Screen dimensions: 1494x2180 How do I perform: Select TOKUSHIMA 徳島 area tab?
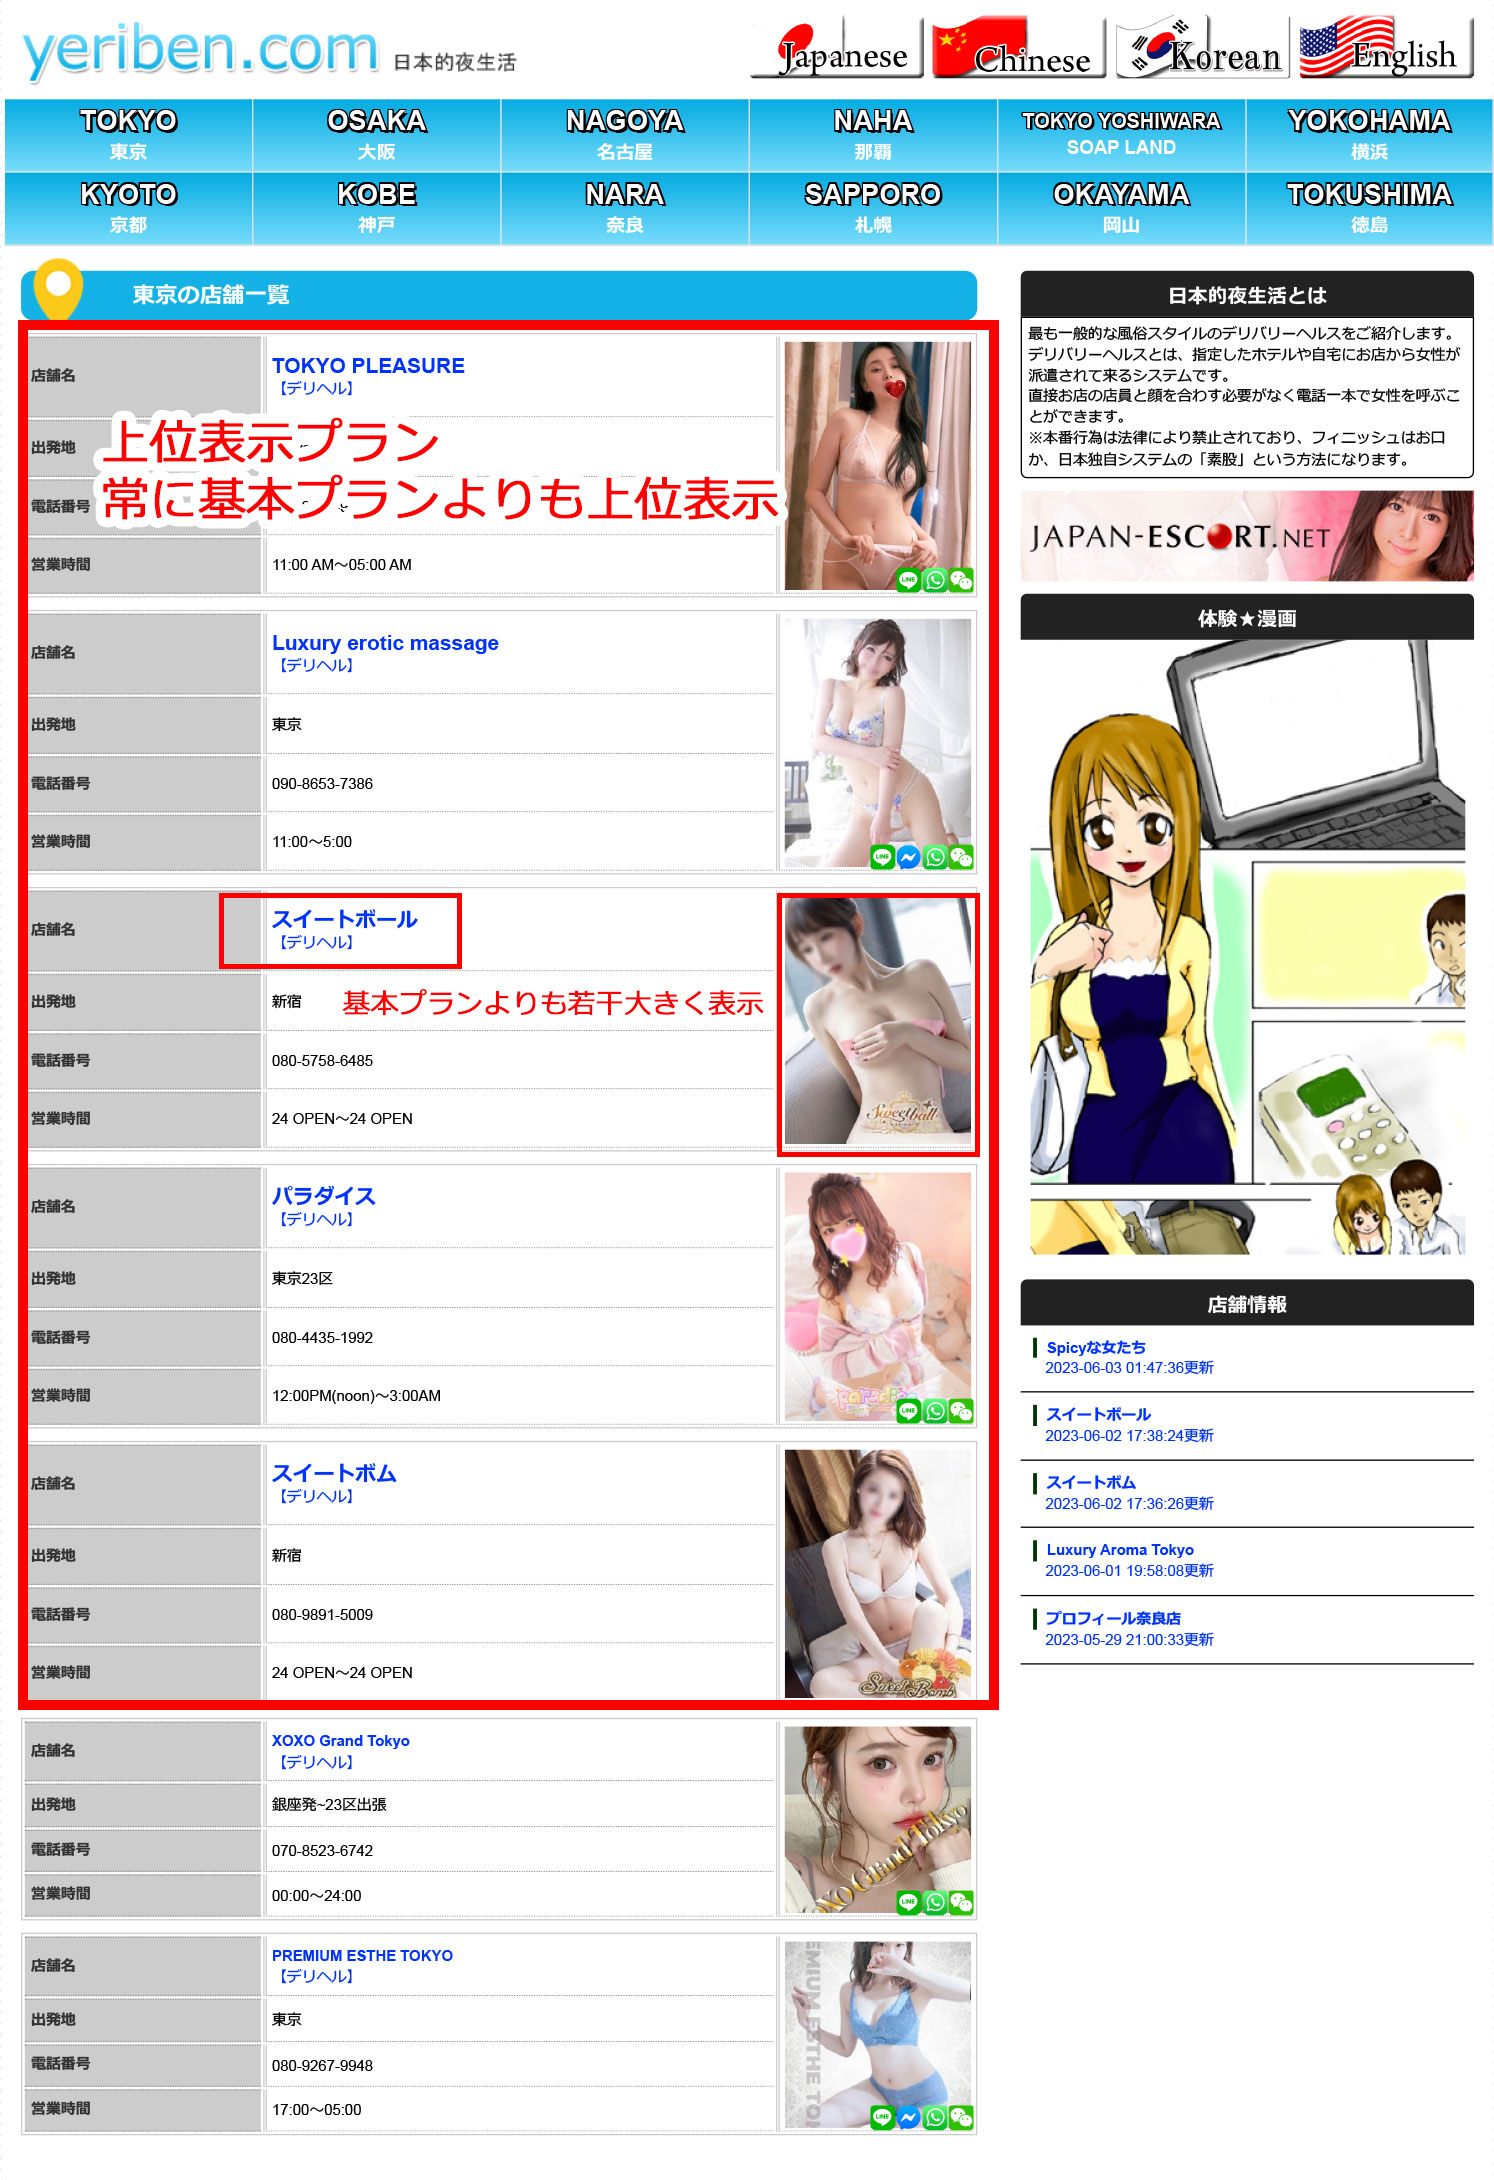pyautogui.click(x=1369, y=208)
